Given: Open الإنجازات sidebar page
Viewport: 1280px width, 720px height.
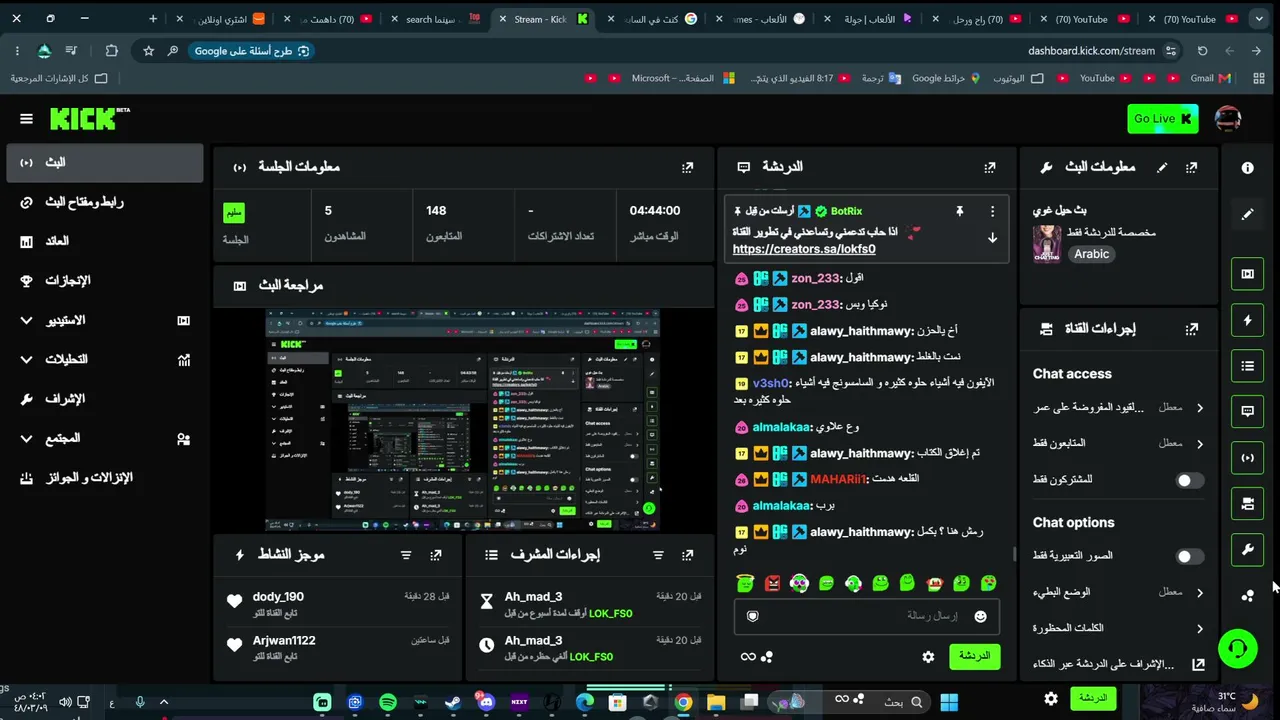Looking at the screenshot, I should tap(104, 281).
